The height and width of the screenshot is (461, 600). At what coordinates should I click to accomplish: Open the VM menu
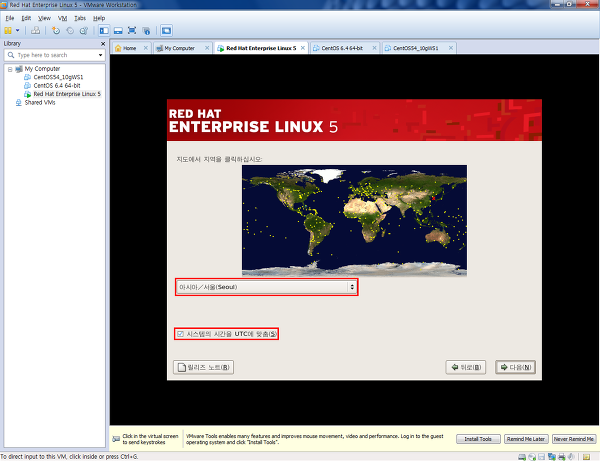(x=62, y=18)
